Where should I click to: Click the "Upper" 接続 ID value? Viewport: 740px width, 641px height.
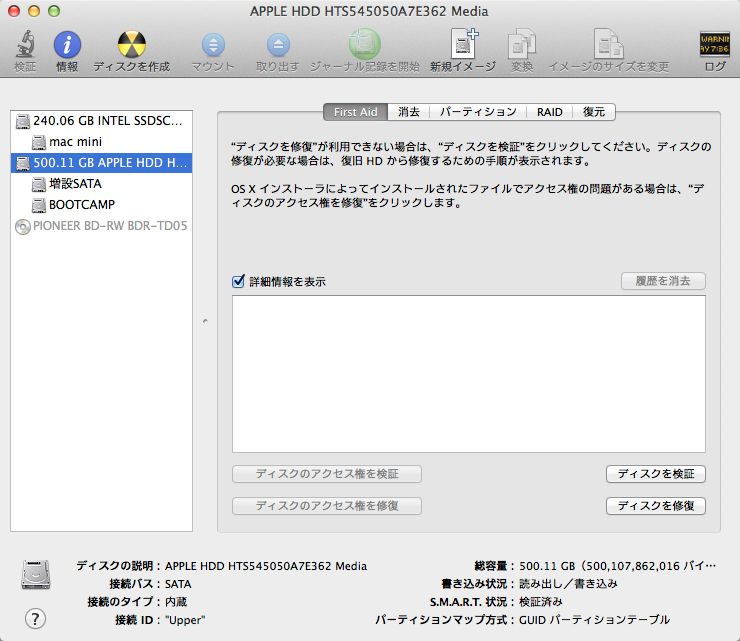185,620
